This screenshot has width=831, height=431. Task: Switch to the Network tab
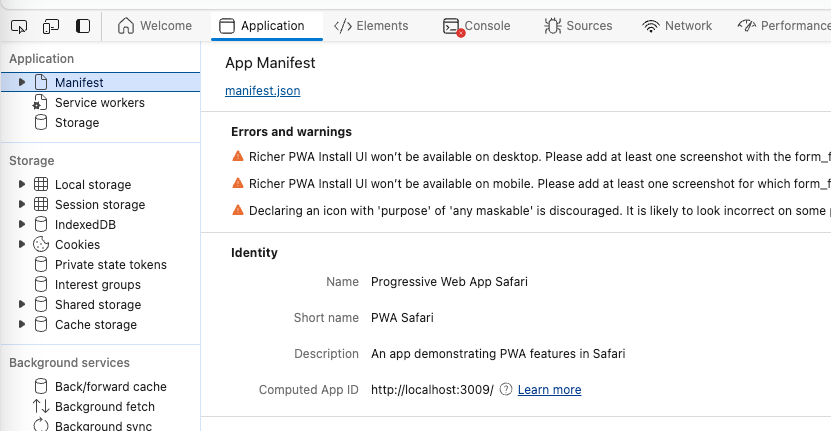click(x=677, y=26)
